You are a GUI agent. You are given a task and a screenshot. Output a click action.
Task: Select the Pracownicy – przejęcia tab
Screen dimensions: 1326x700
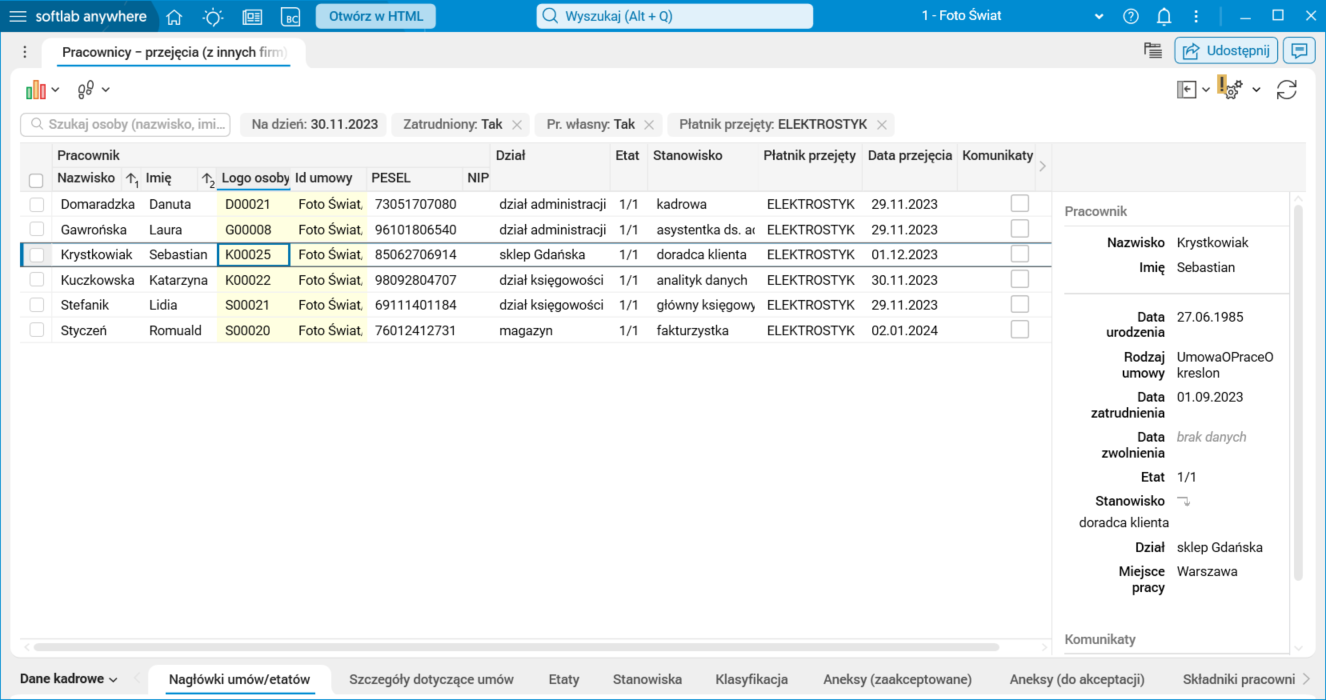click(x=175, y=52)
